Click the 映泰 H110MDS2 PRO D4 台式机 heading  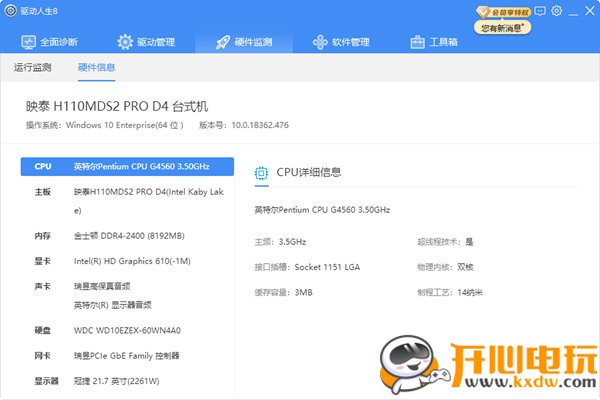tap(117, 106)
